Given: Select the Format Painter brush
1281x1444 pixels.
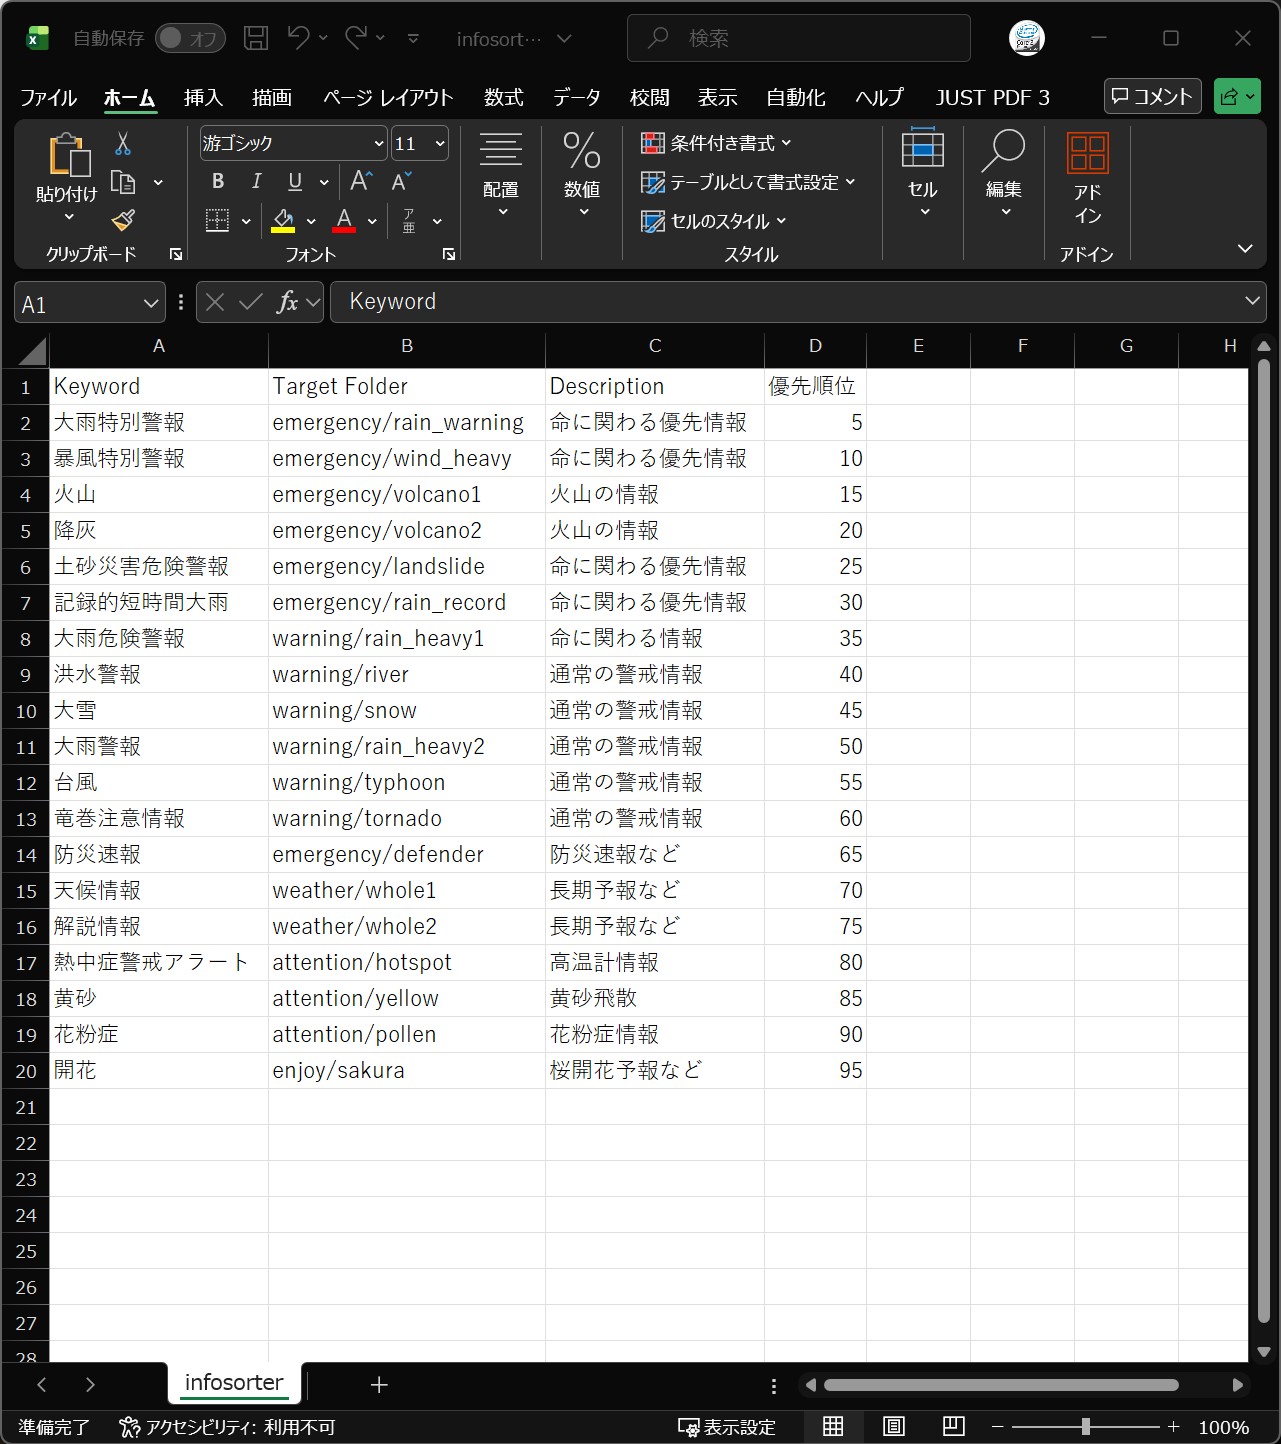Looking at the screenshot, I should 123,220.
